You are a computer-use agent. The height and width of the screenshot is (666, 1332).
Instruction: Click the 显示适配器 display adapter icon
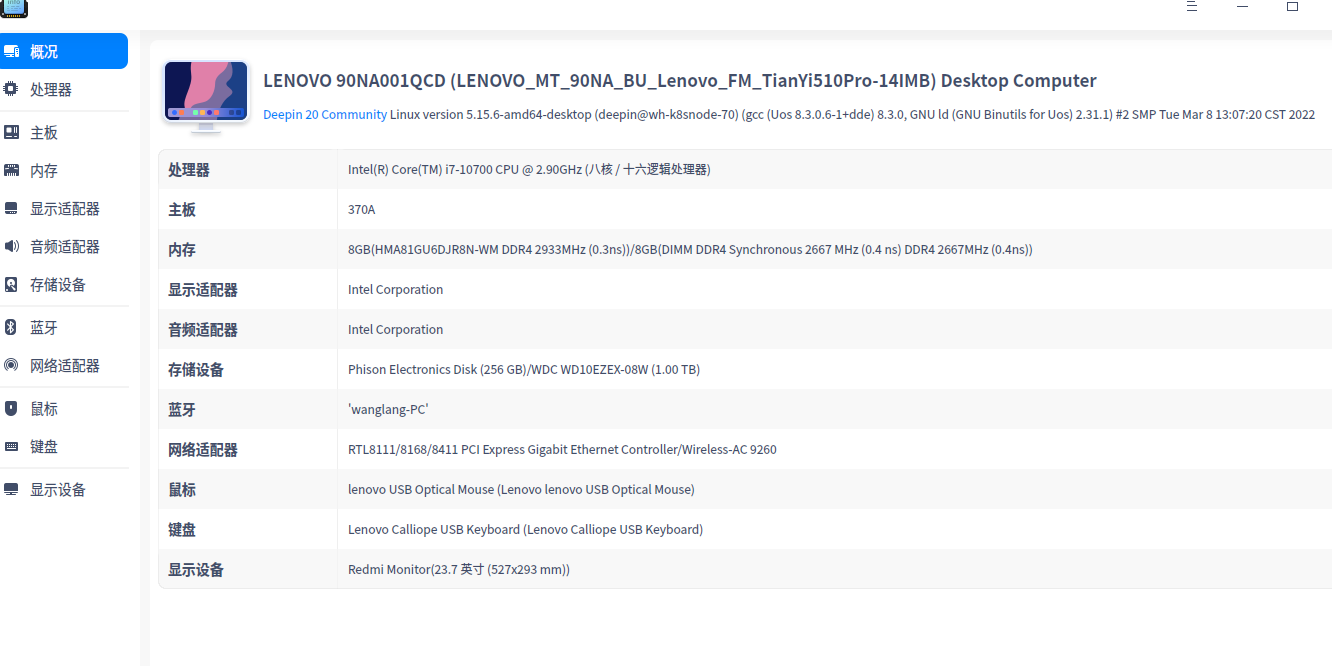click(12, 208)
